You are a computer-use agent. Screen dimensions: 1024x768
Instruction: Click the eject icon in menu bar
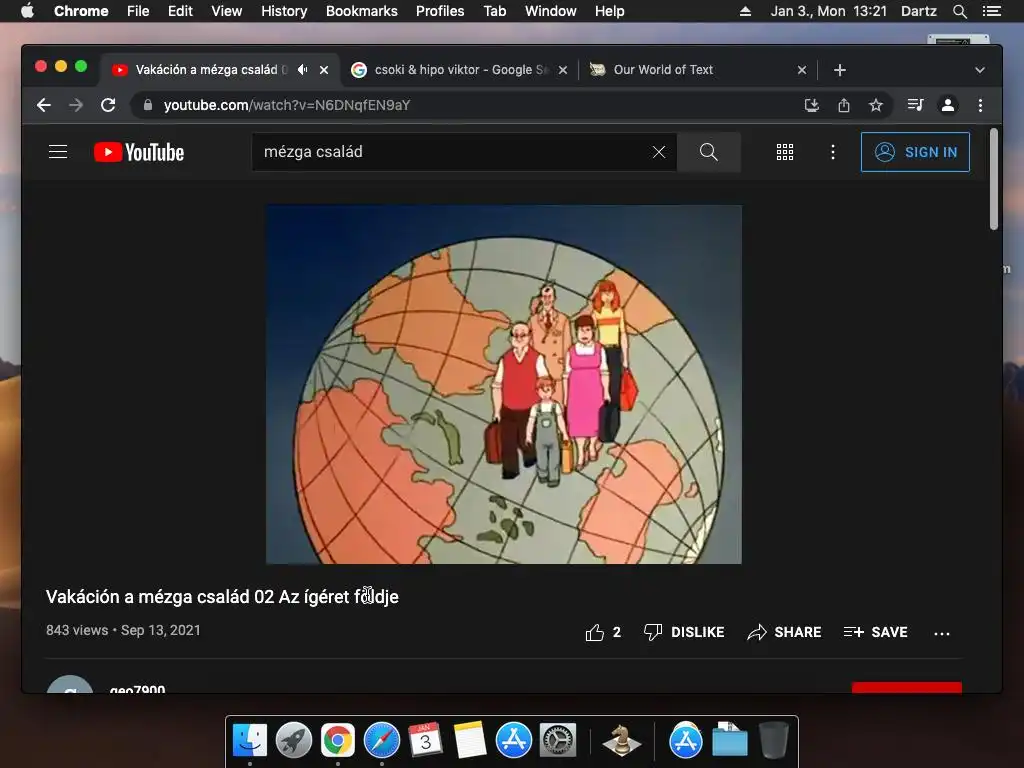click(x=745, y=11)
